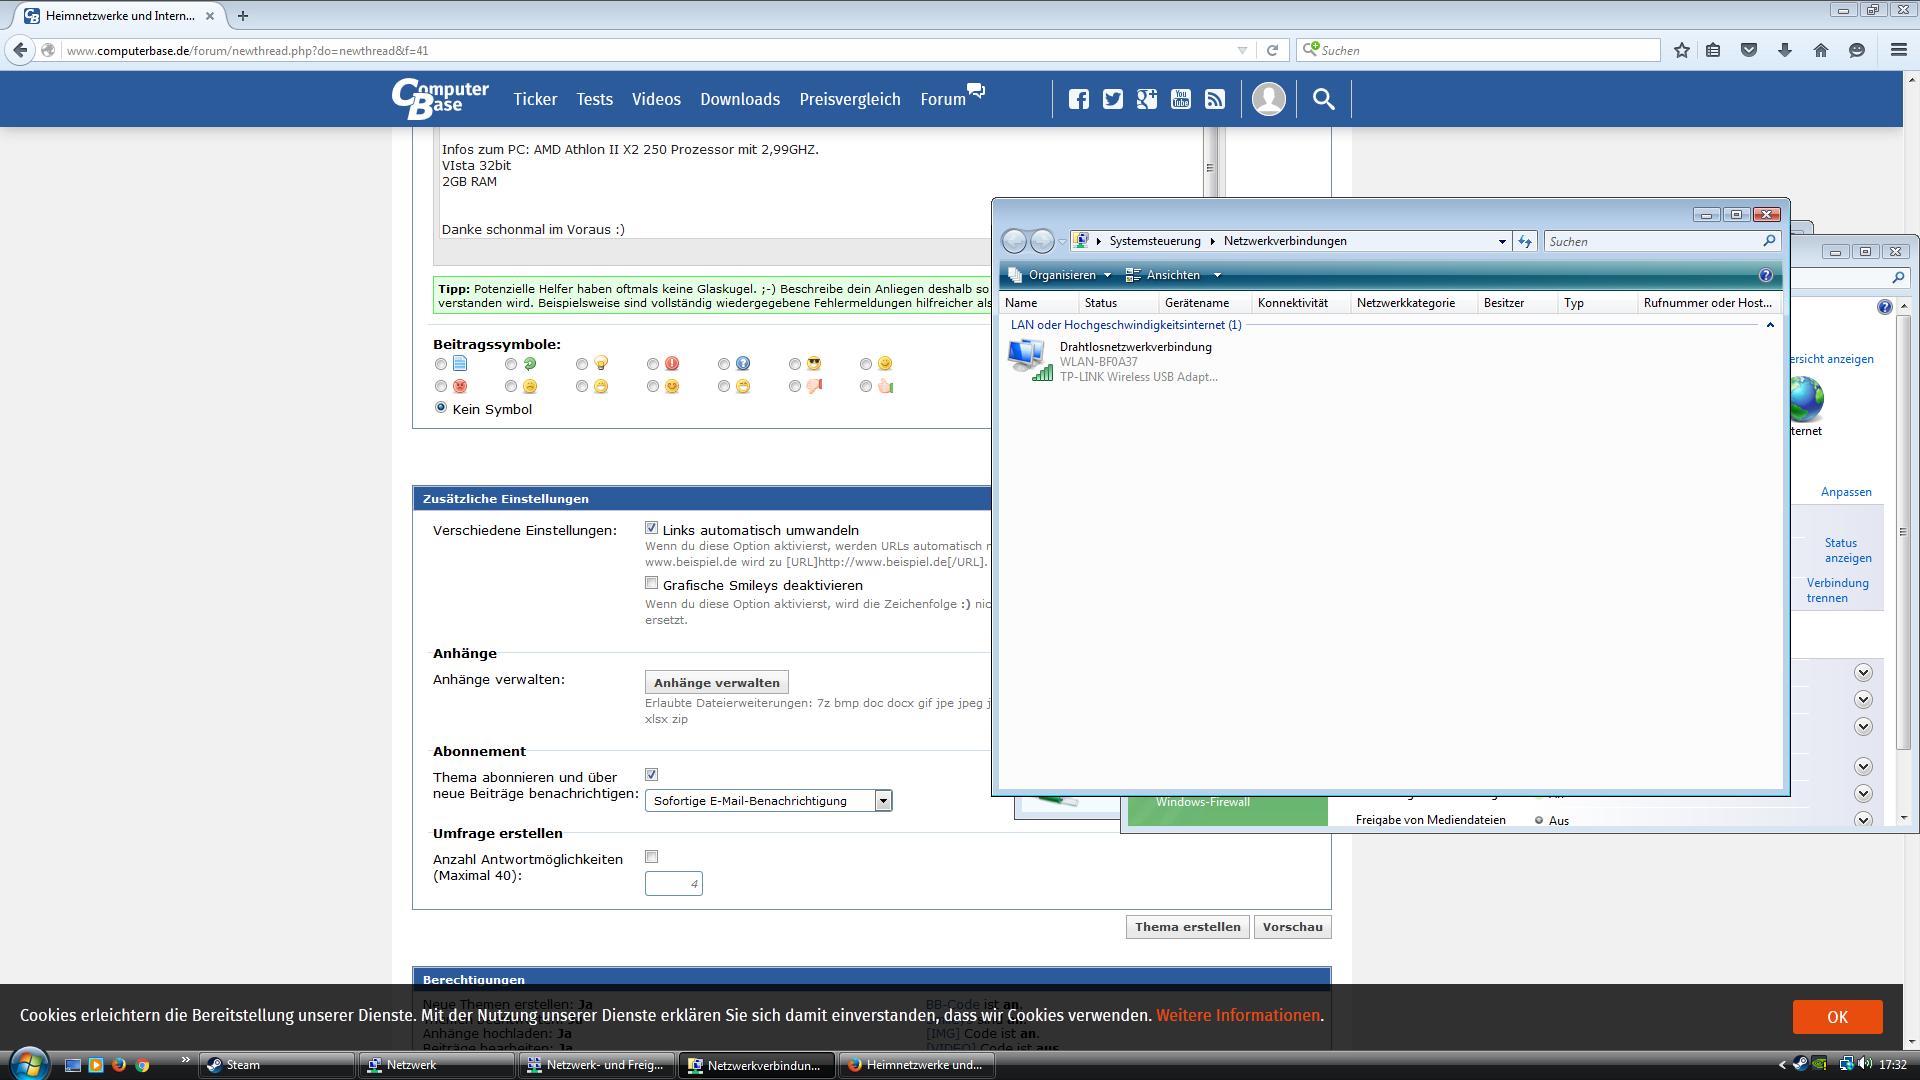Click the Twitter icon in header
The width and height of the screenshot is (1920, 1080).
(1112, 99)
